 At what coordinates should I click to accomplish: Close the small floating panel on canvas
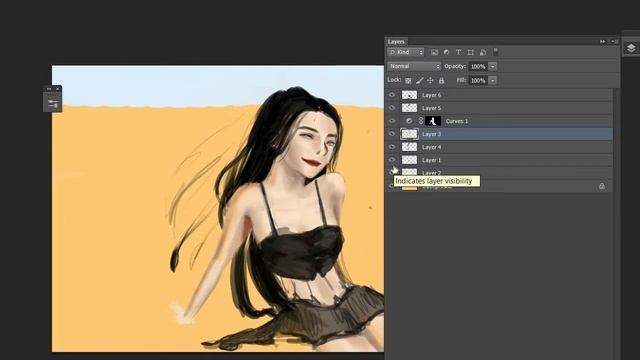coord(58,89)
